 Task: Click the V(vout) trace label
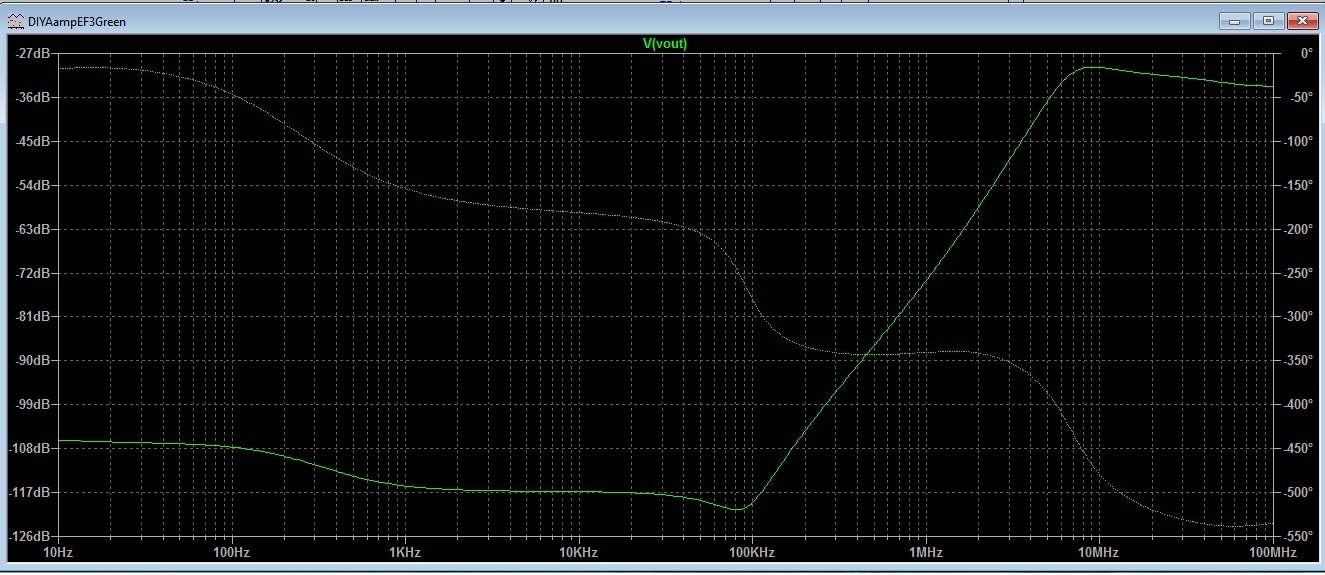[x=664, y=43]
